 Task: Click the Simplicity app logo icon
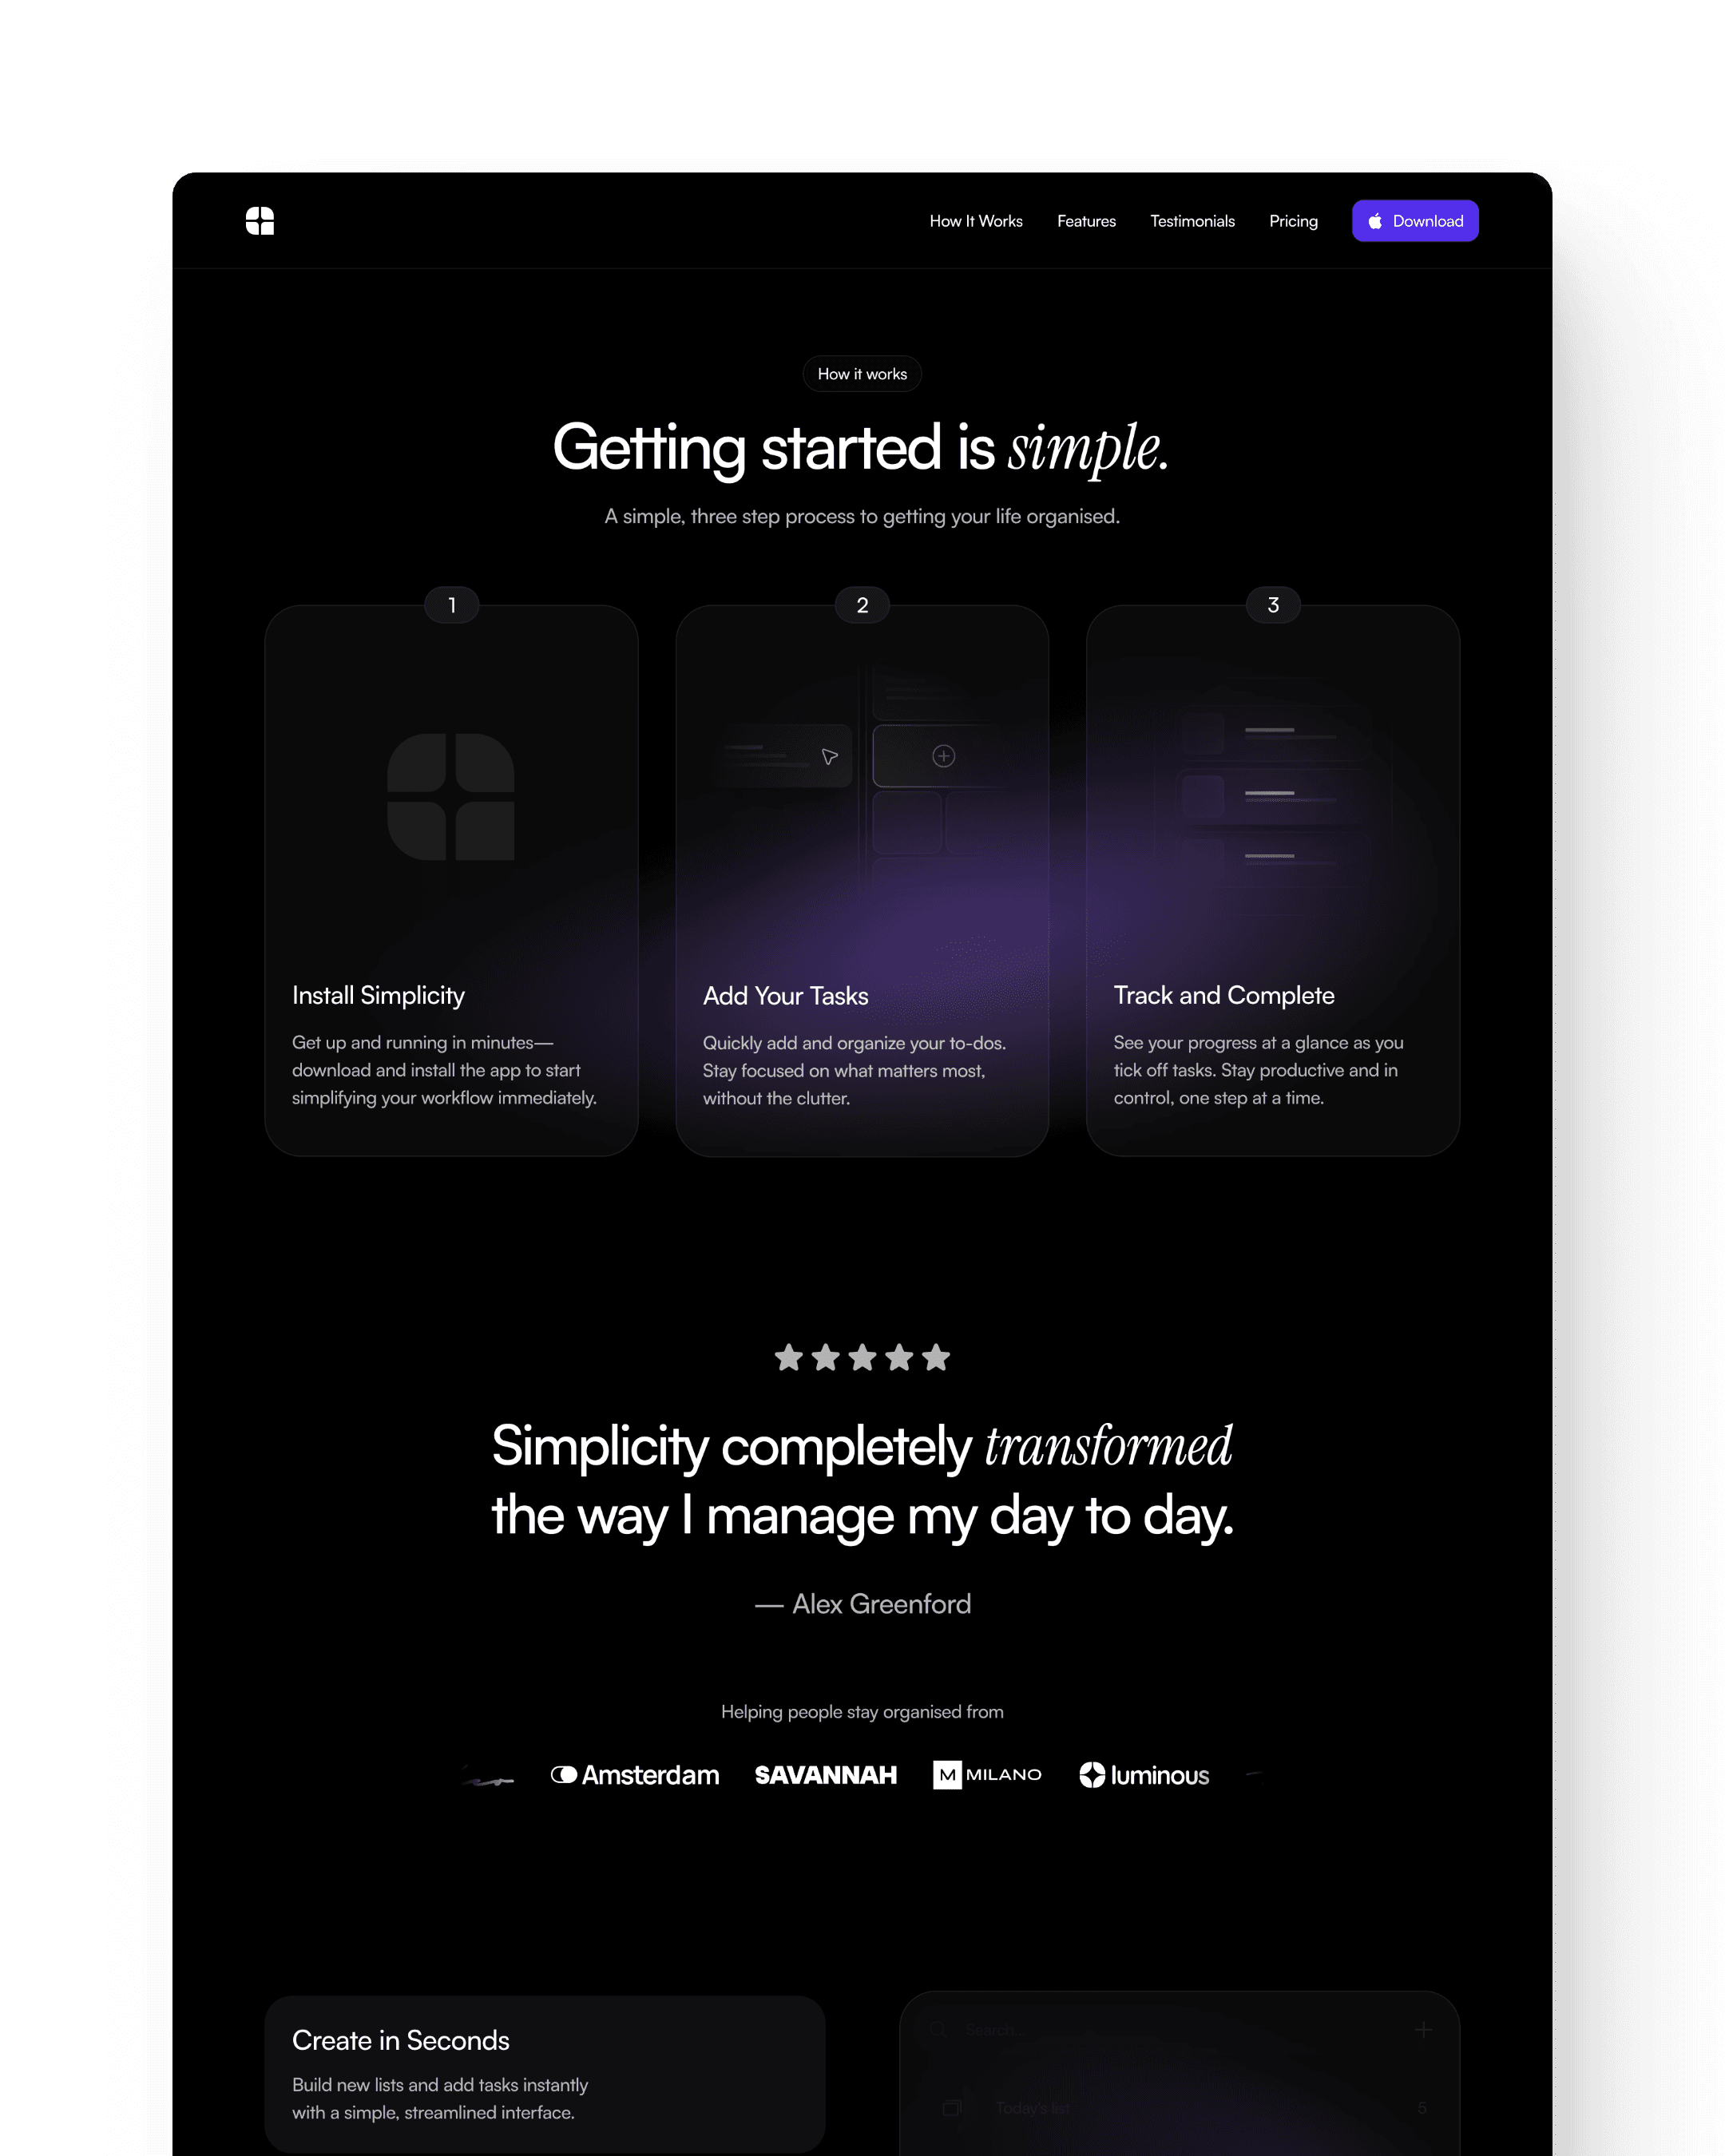pos(259,222)
